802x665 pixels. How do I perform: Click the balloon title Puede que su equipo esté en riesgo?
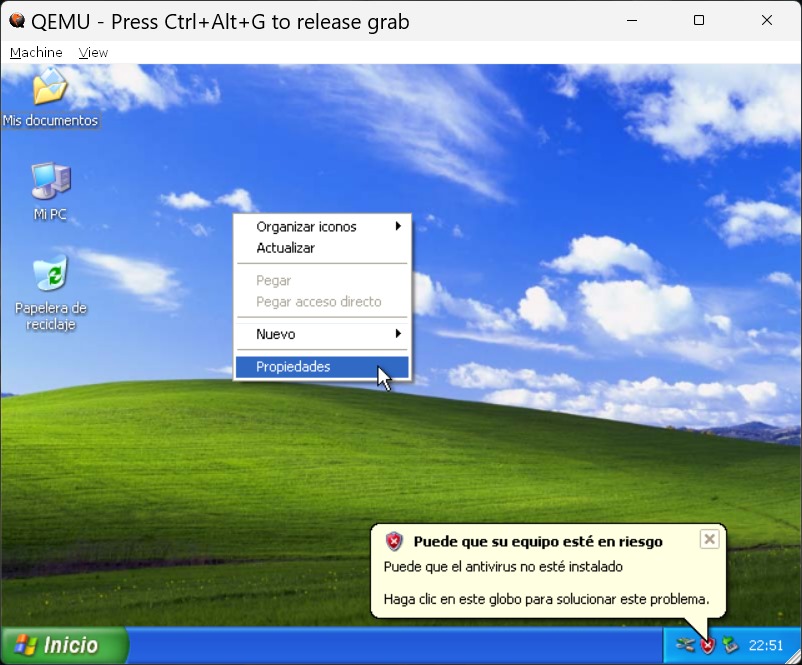coord(538,541)
